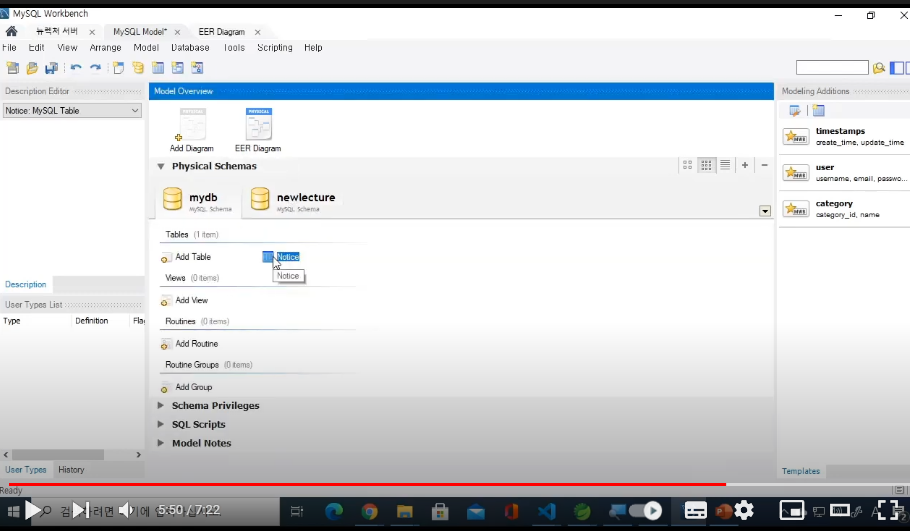Click the new table template icon

coord(818,110)
